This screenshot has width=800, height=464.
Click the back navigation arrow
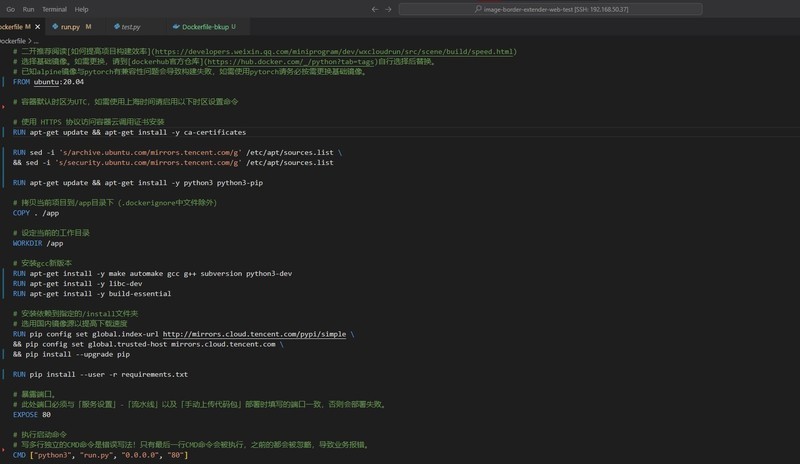pyautogui.click(x=375, y=9)
